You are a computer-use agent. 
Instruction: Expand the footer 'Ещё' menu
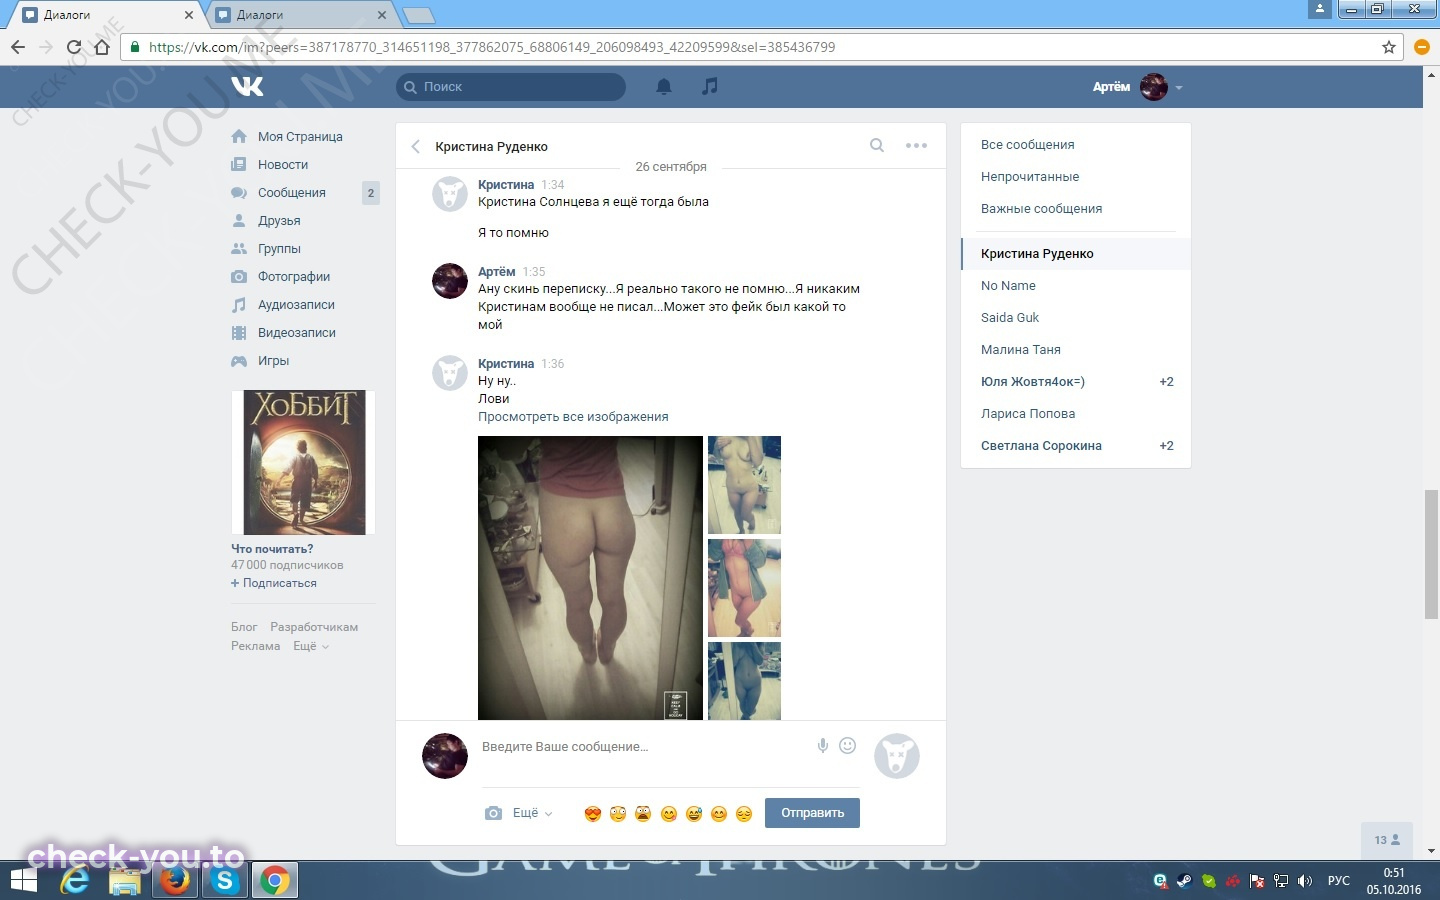(310, 646)
